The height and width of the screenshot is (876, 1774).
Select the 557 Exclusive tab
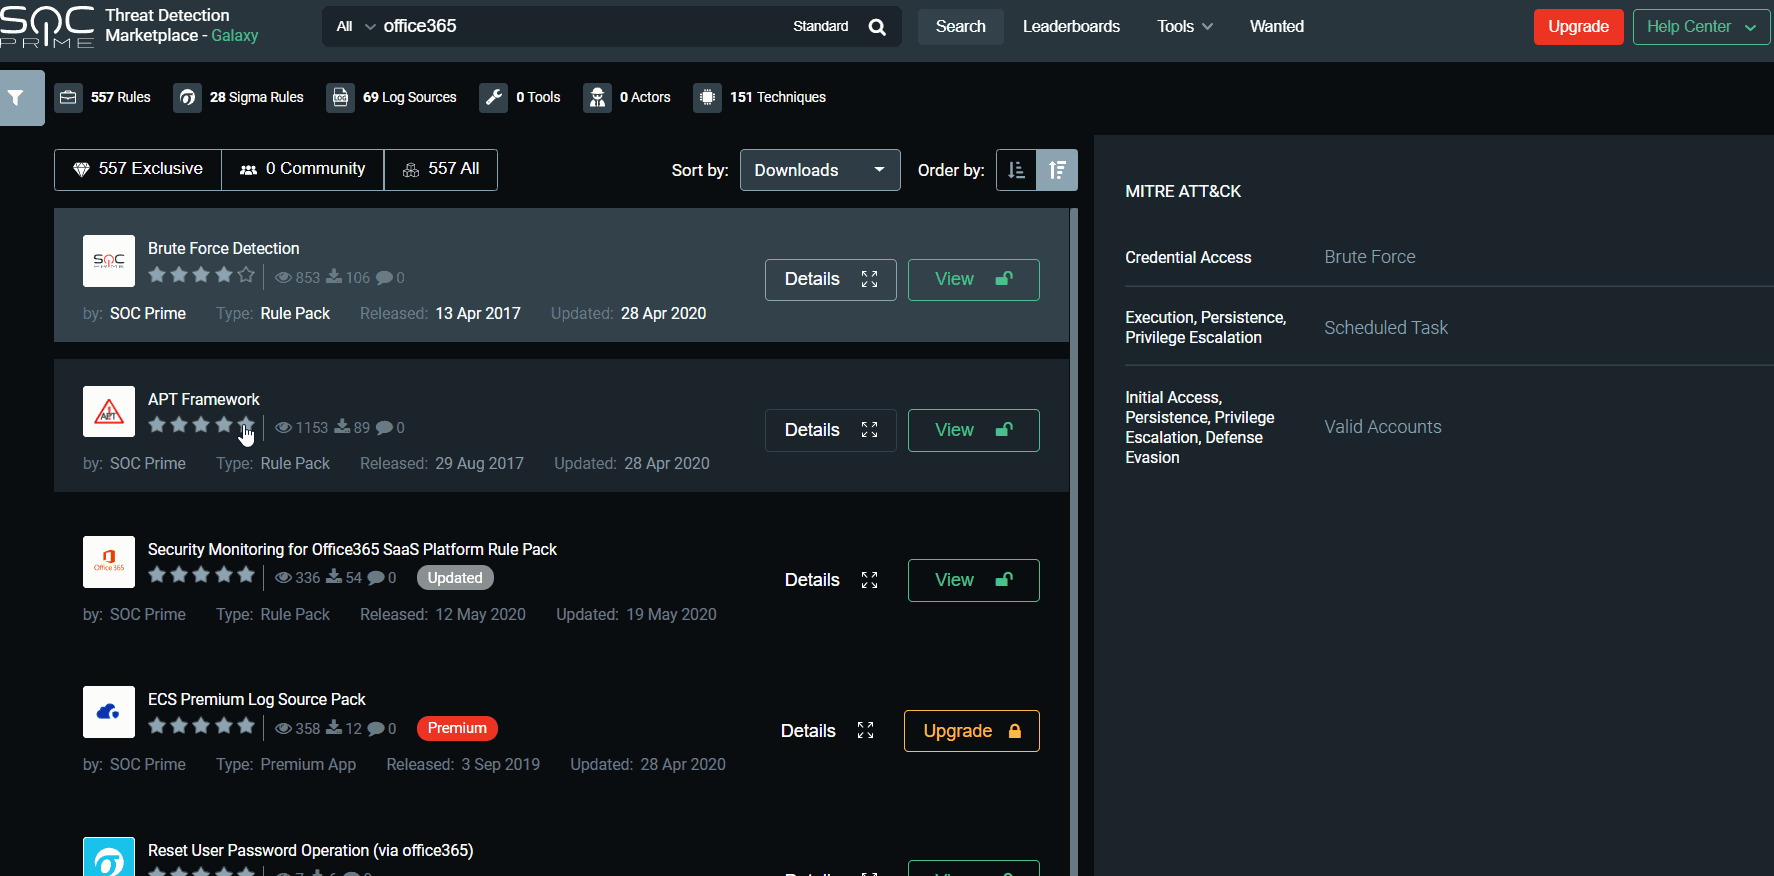tap(138, 169)
